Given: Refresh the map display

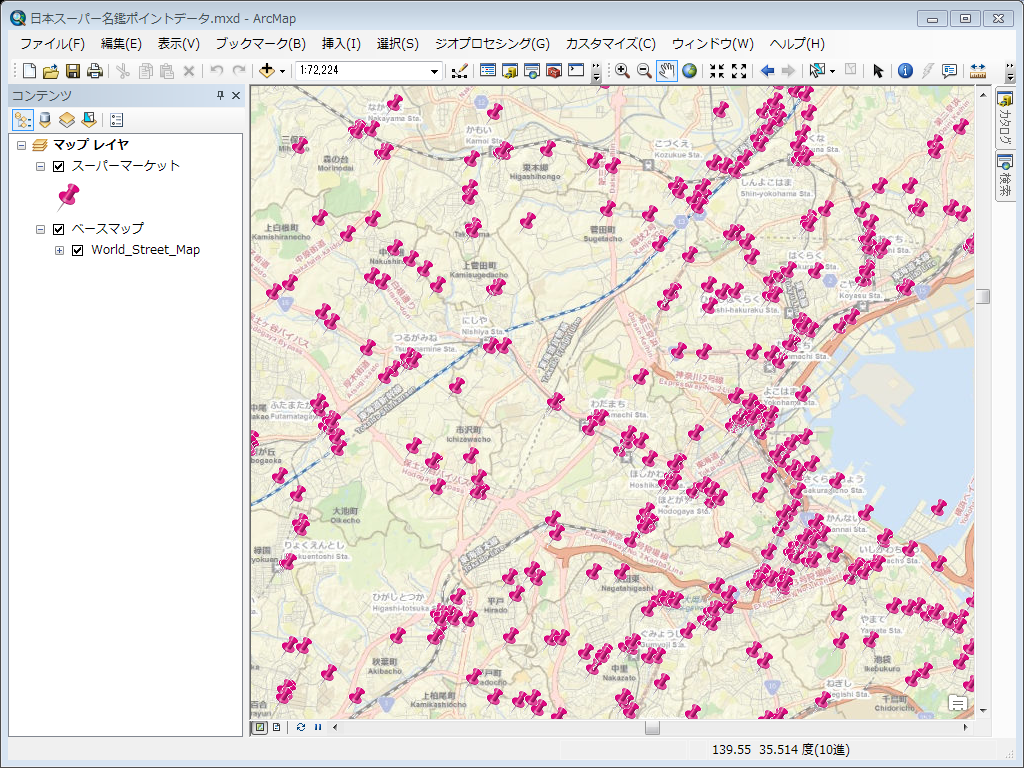Looking at the screenshot, I should 300,727.
